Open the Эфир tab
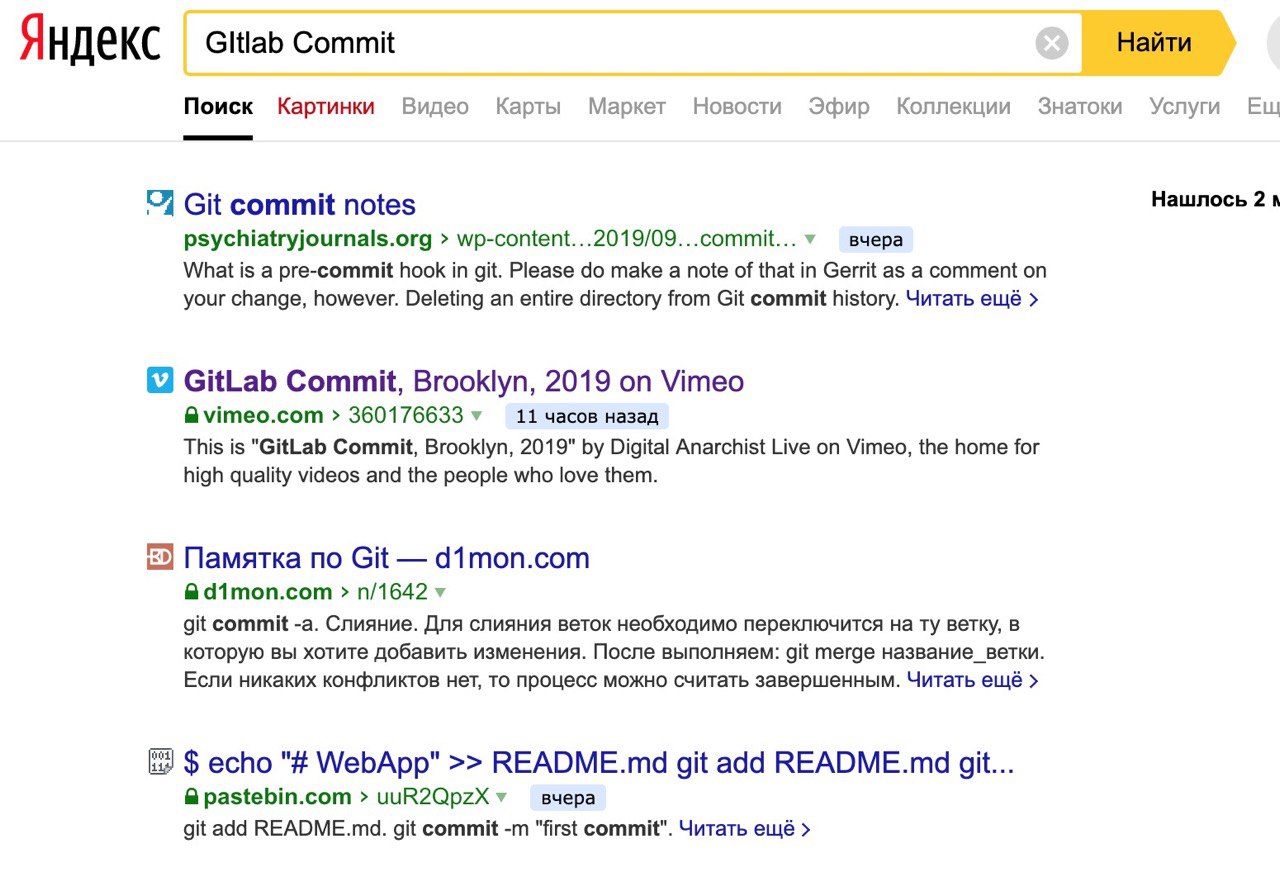The height and width of the screenshot is (877, 1280). click(839, 106)
